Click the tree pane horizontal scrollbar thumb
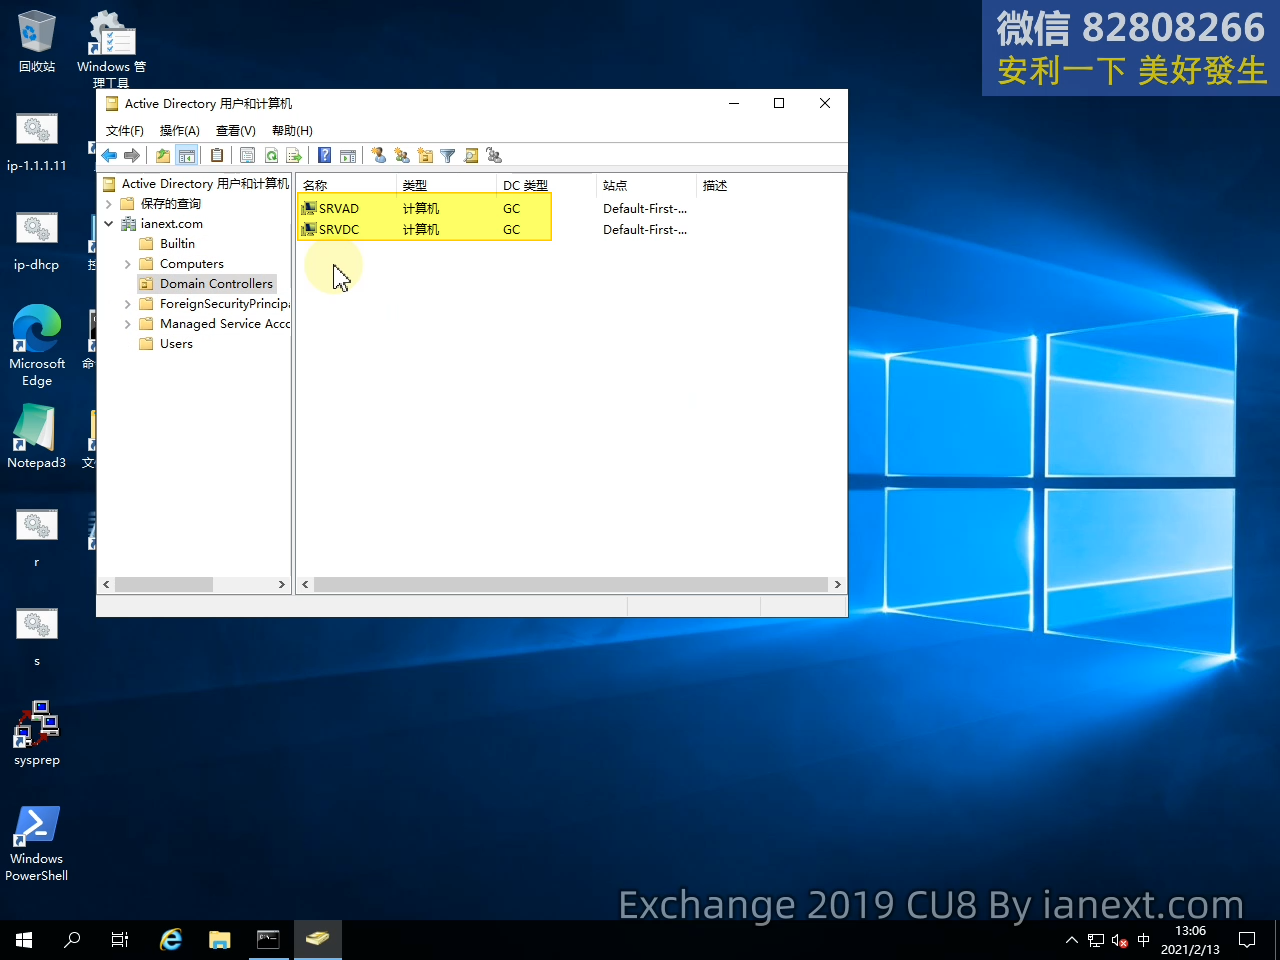This screenshot has height=960, width=1280. [163, 585]
